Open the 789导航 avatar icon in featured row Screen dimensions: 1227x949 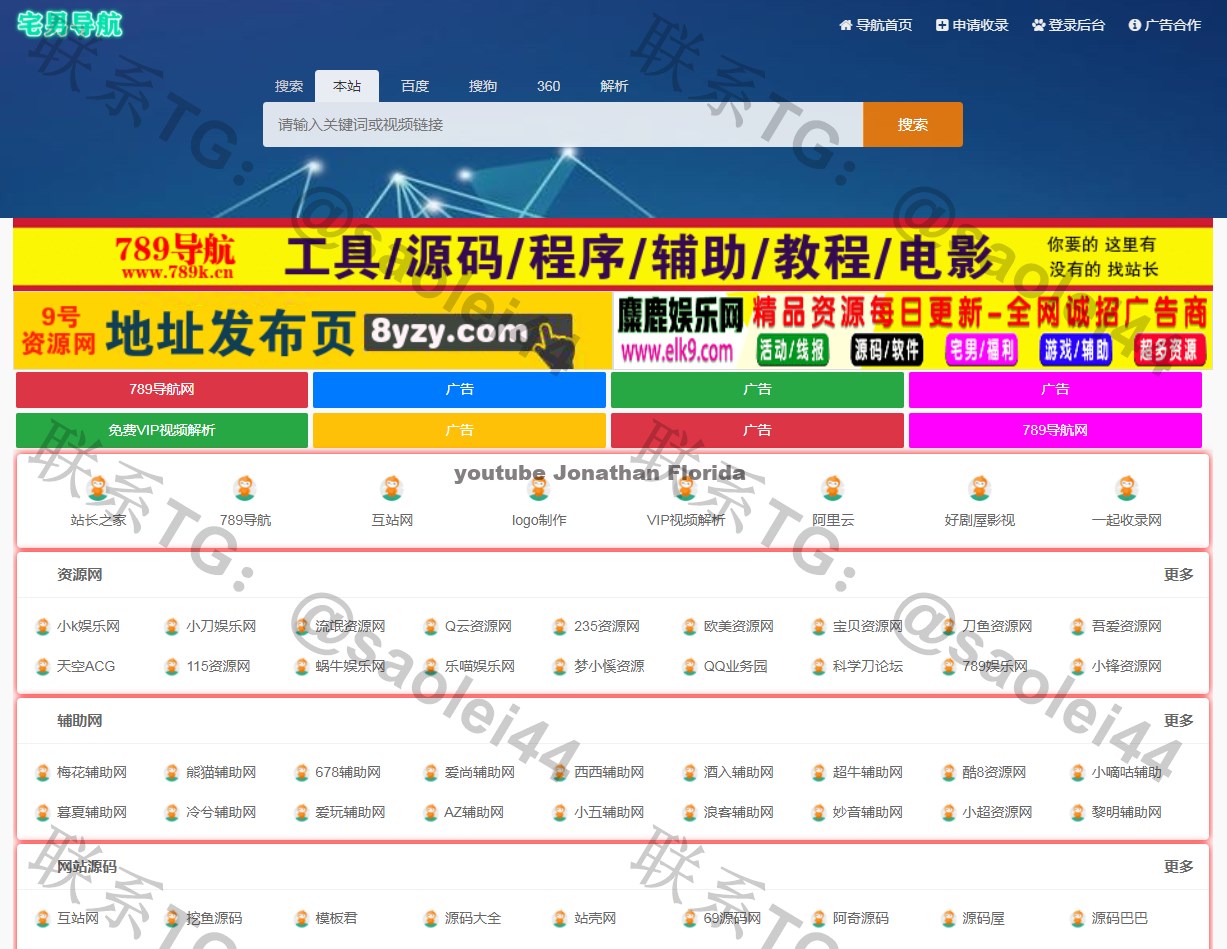pyautogui.click(x=245, y=488)
